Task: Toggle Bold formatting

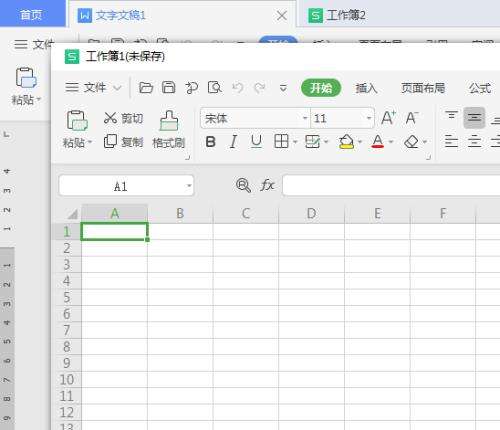Action: [210, 142]
